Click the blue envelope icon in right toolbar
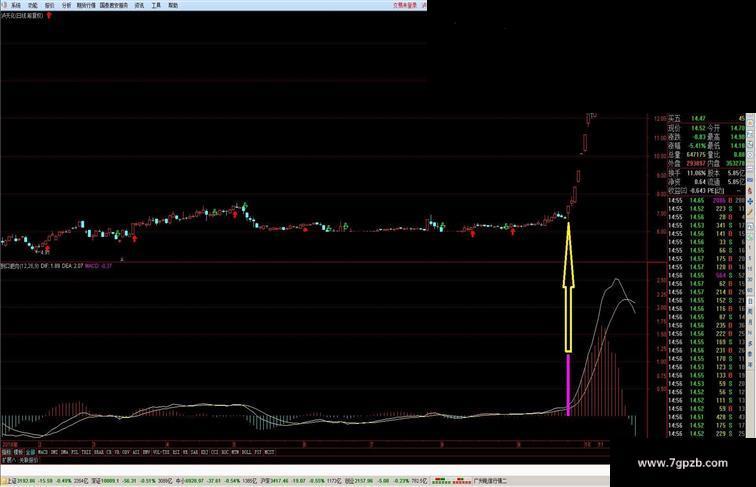This screenshot has width=756, height=487. coord(750,180)
